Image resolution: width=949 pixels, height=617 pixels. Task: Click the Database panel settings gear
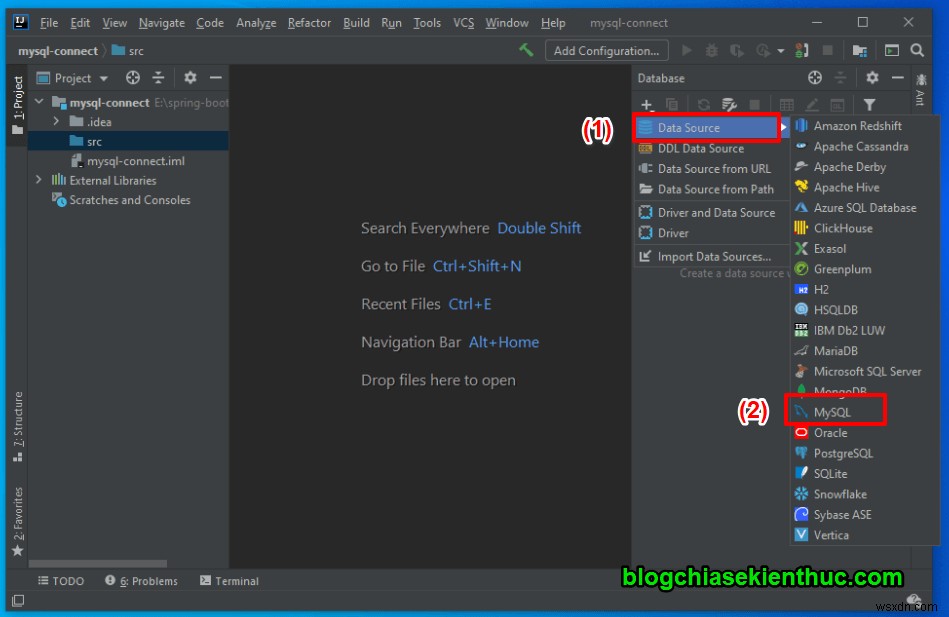872,78
